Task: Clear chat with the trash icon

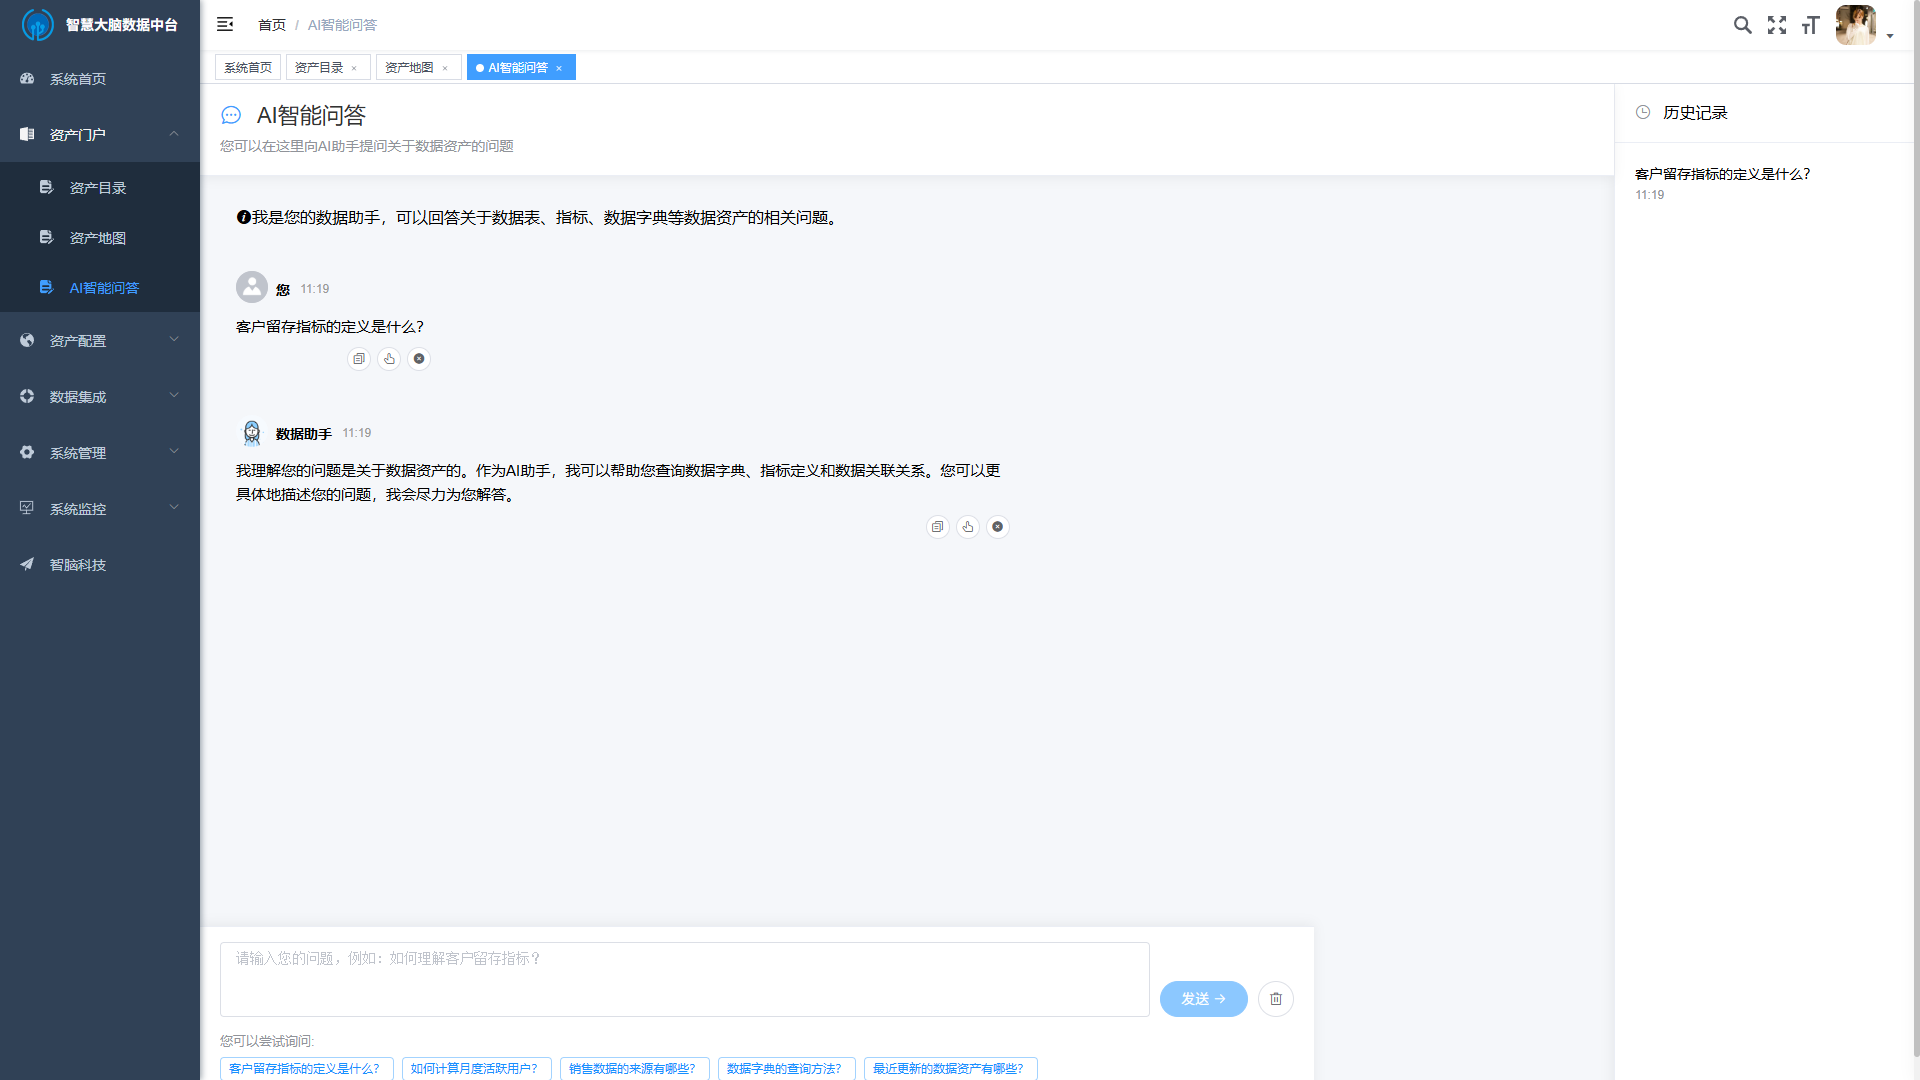Action: [x=1275, y=999]
